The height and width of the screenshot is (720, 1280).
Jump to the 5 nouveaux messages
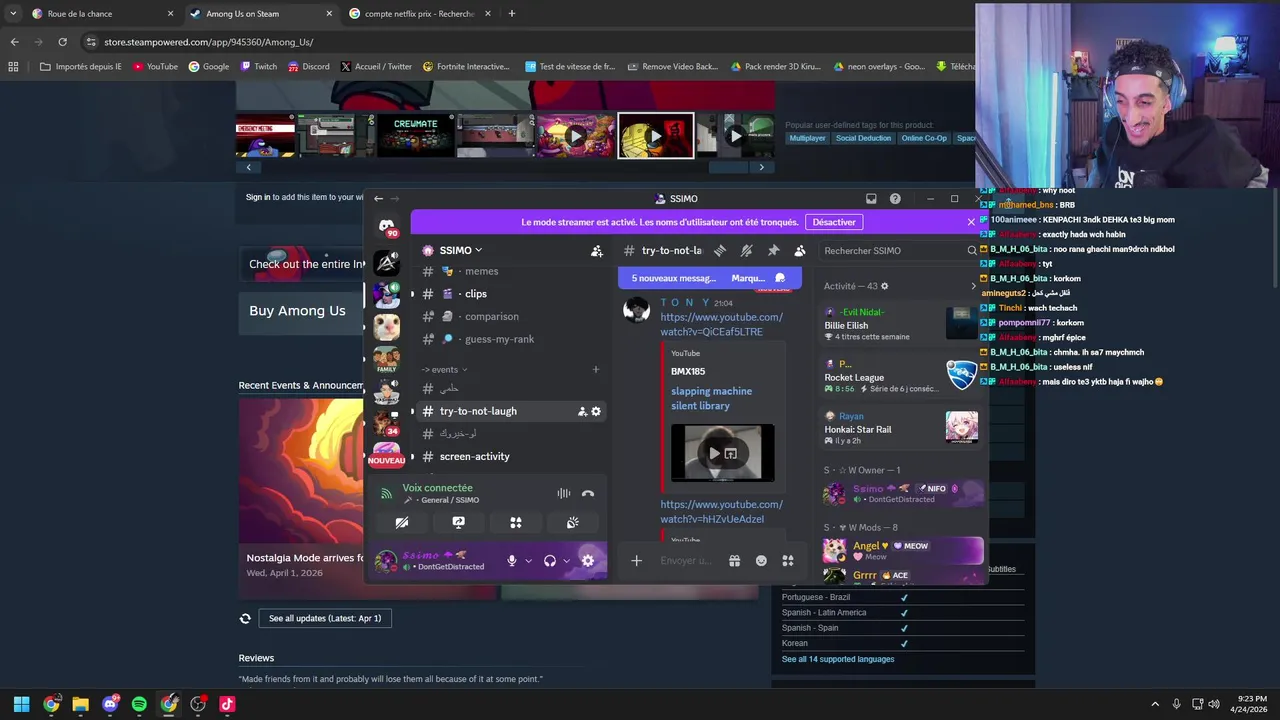674,278
